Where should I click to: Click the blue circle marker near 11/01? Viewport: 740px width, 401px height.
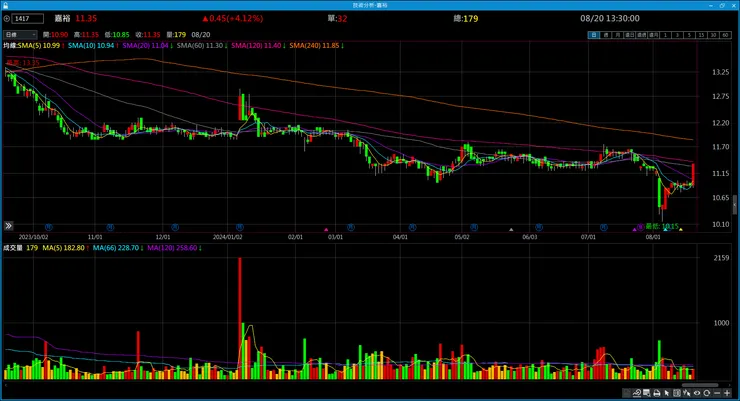coord(110,227)
